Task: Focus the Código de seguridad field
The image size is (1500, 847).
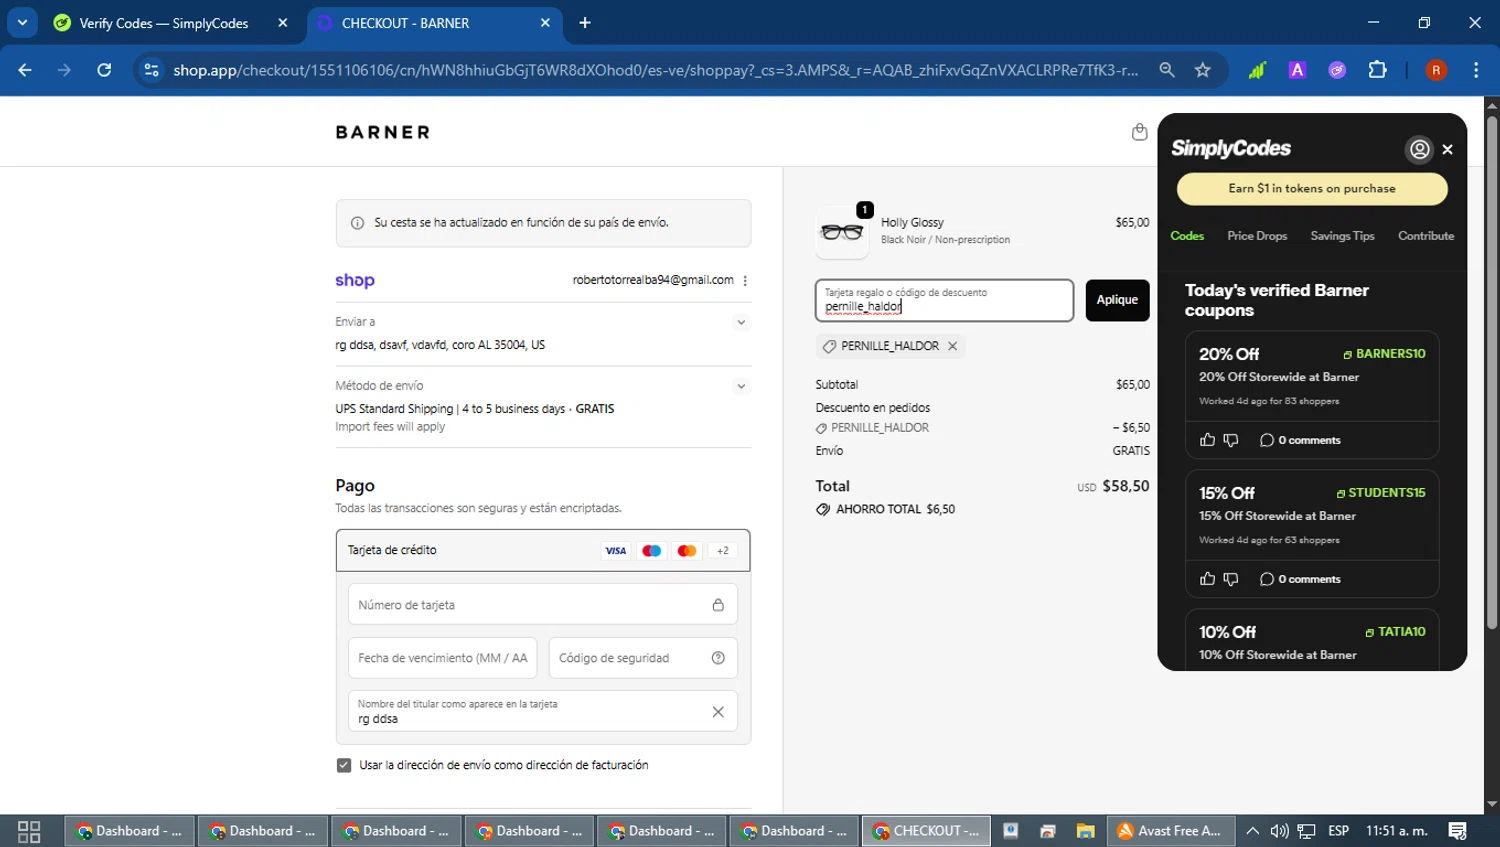Action: click(x=643, y=658)
